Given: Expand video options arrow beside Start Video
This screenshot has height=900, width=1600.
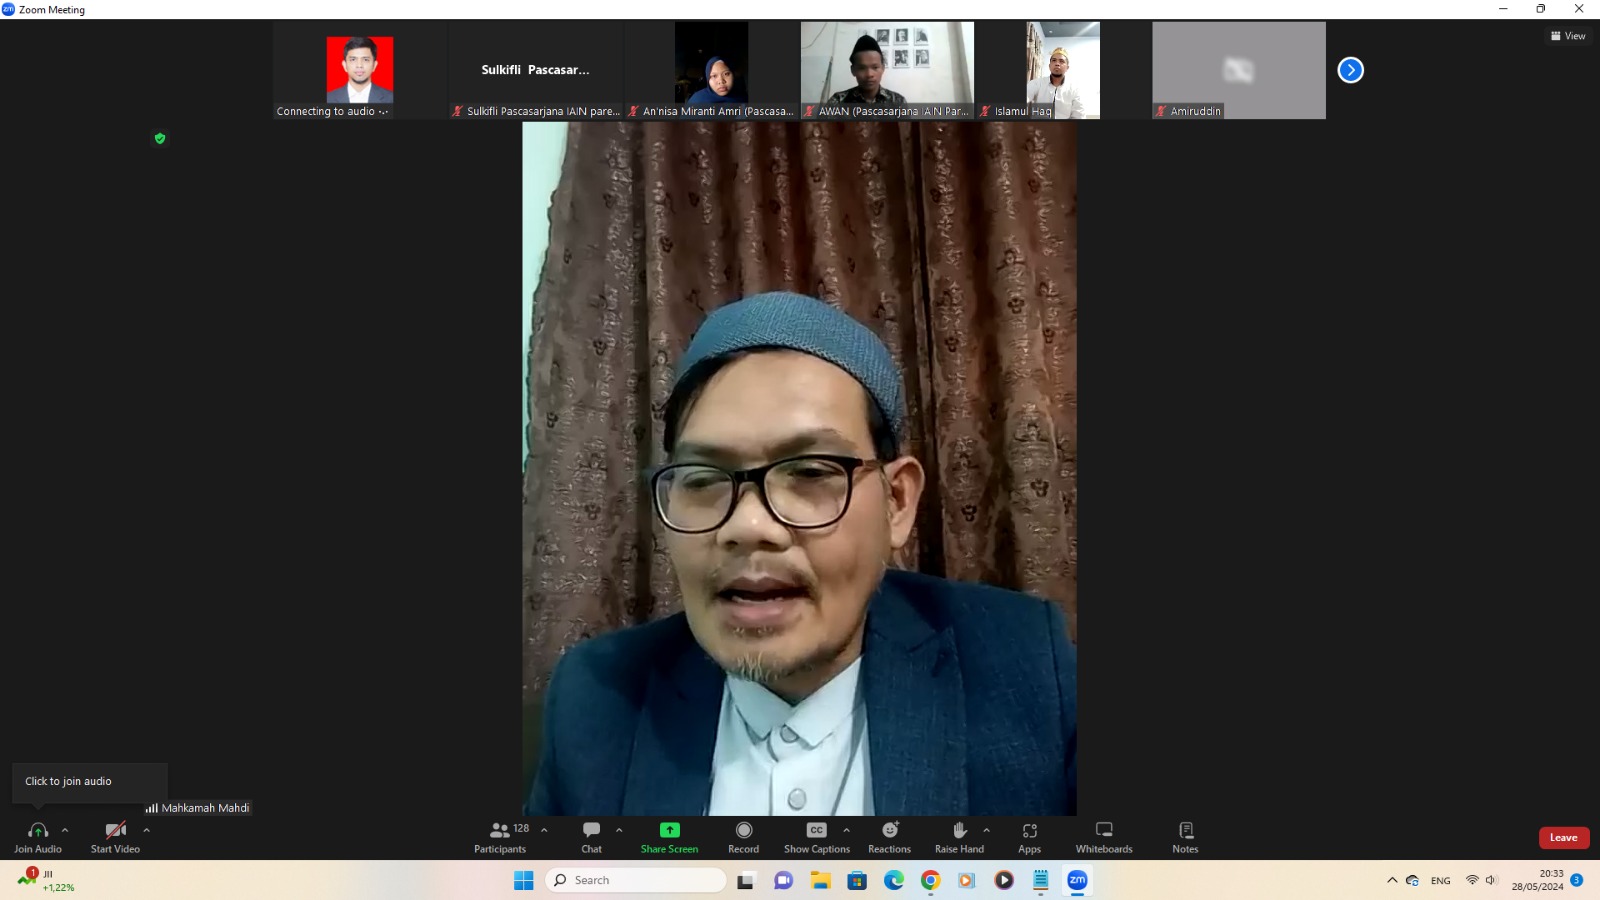Looking at the screenshot, I should click(147, 830).
